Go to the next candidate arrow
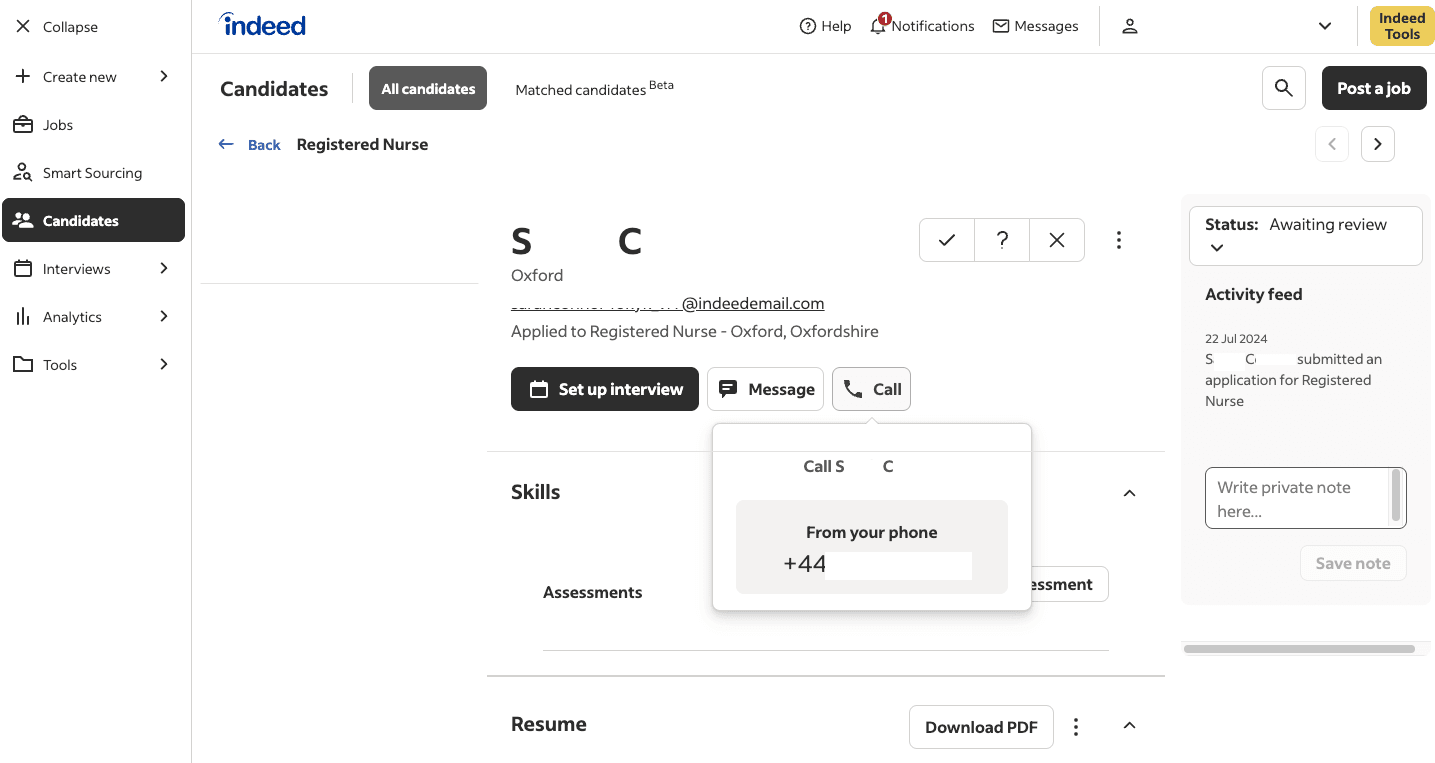 (1378, 144)
